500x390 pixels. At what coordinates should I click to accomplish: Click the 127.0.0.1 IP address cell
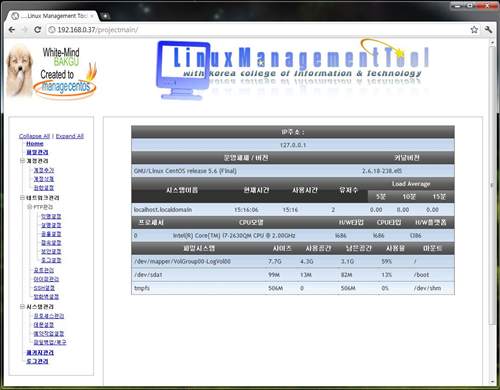(293, 145)
